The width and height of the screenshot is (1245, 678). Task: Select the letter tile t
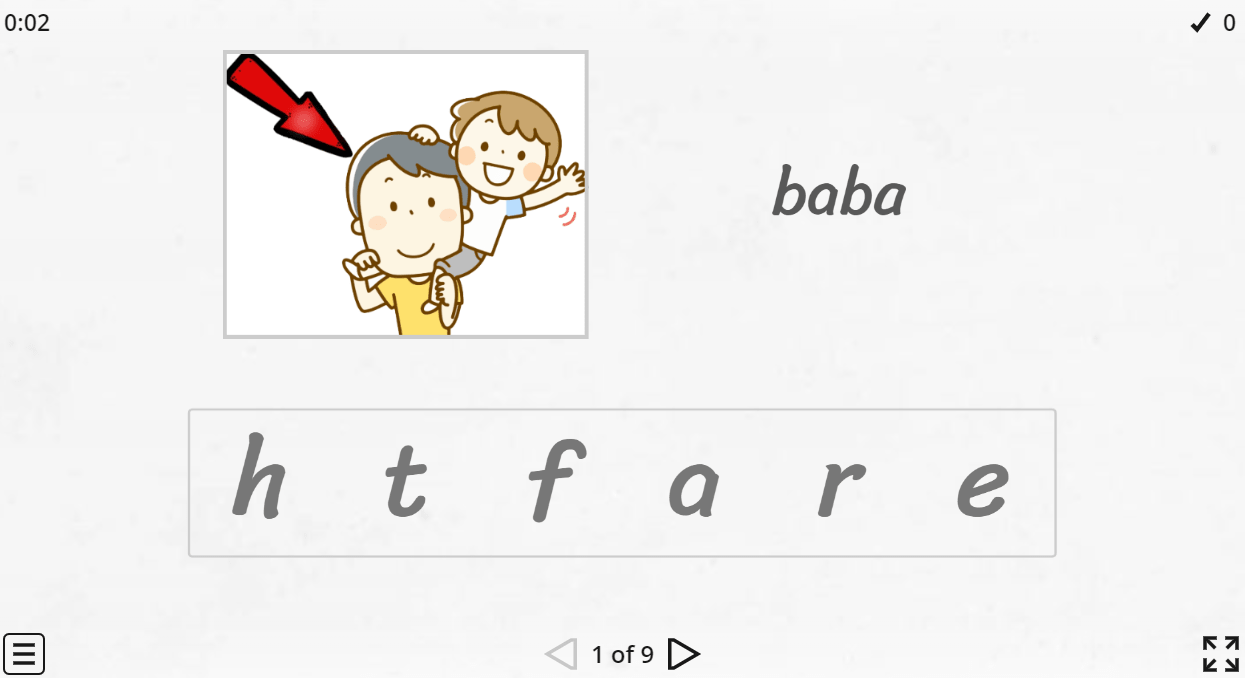(406, 484)
